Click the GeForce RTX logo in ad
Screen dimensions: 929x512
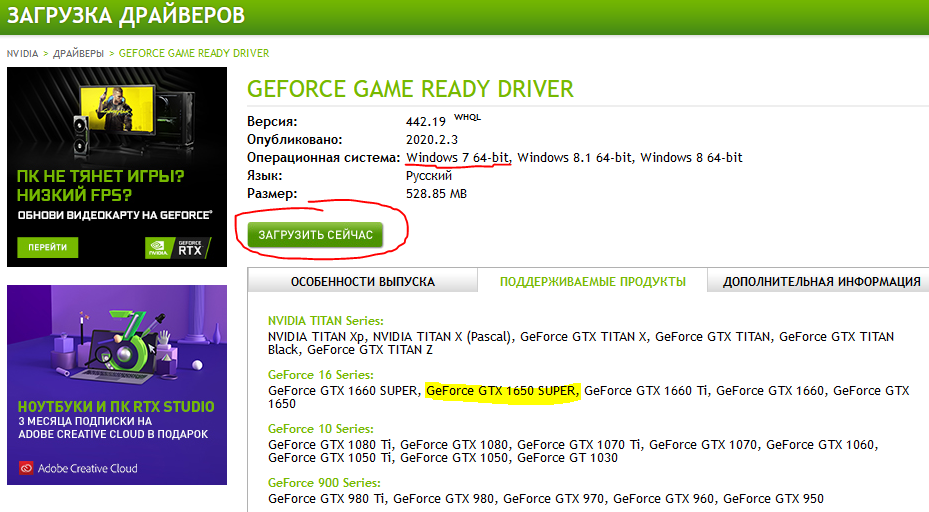(178, 247)
